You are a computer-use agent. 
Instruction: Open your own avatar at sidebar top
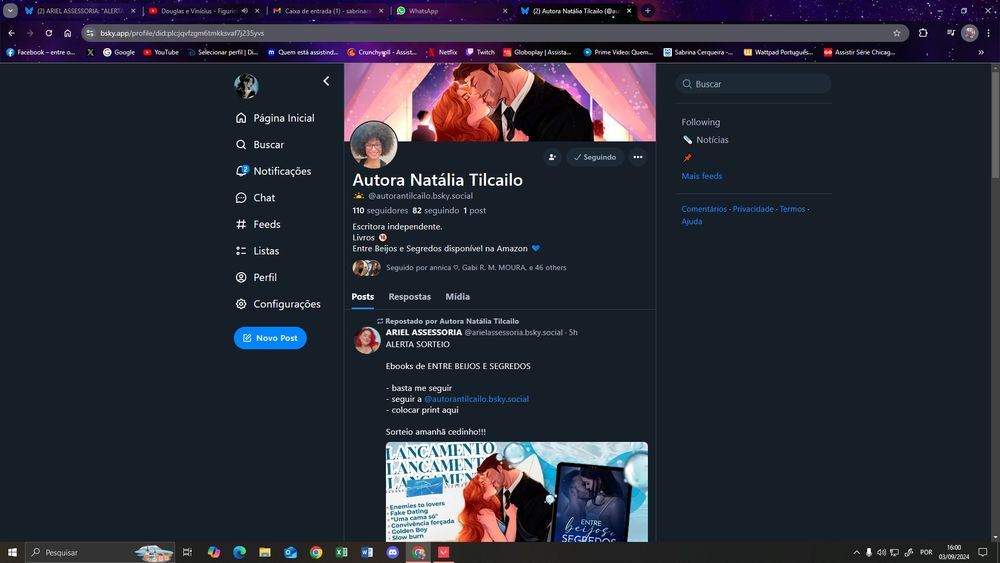[246, 86]
